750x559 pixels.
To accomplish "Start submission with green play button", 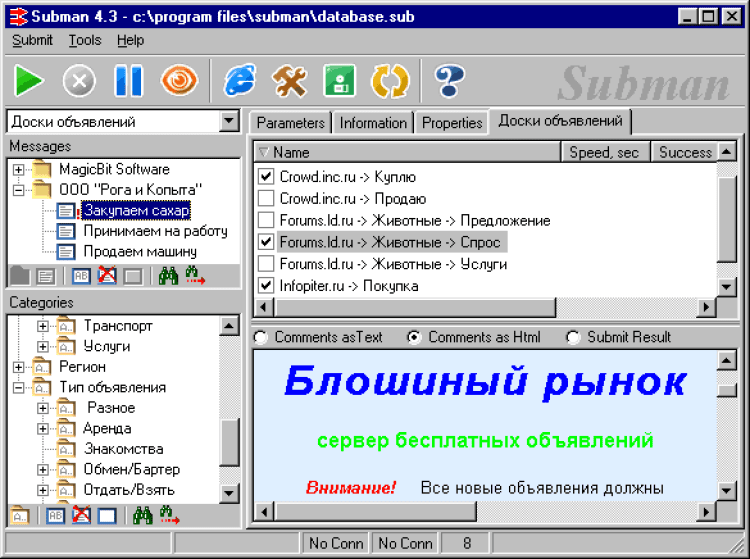I will [x=29, y=80].
